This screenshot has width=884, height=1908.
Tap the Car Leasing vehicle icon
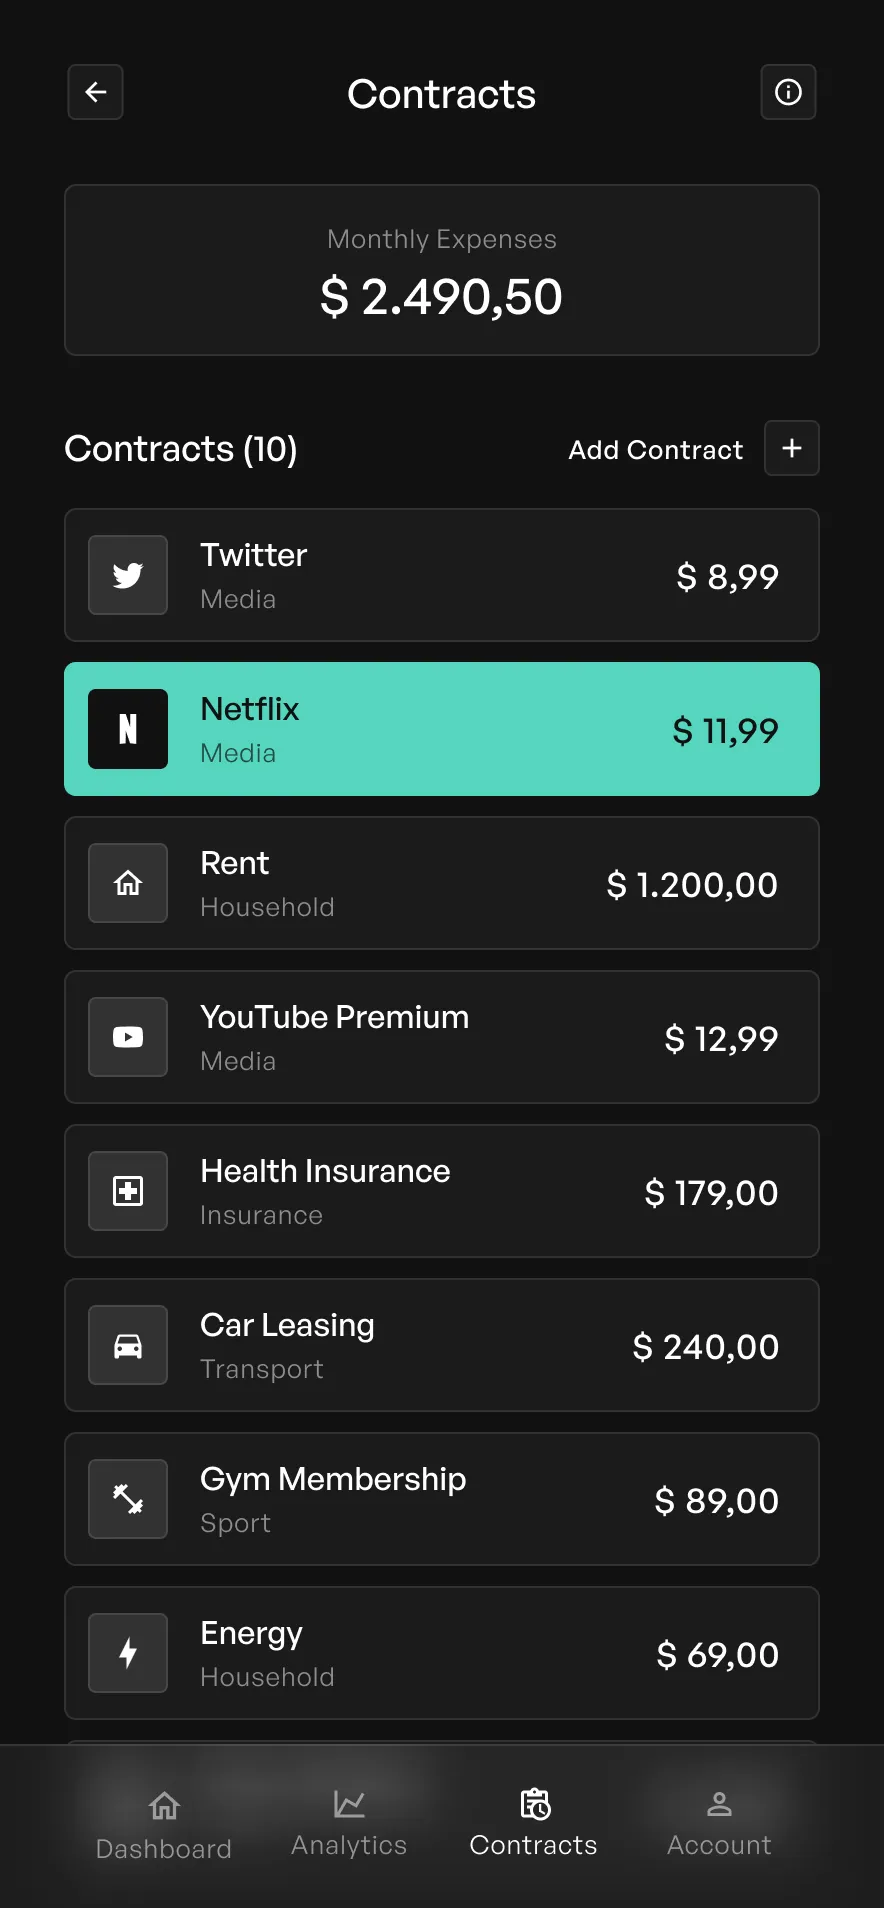[x=128, y=1345]
